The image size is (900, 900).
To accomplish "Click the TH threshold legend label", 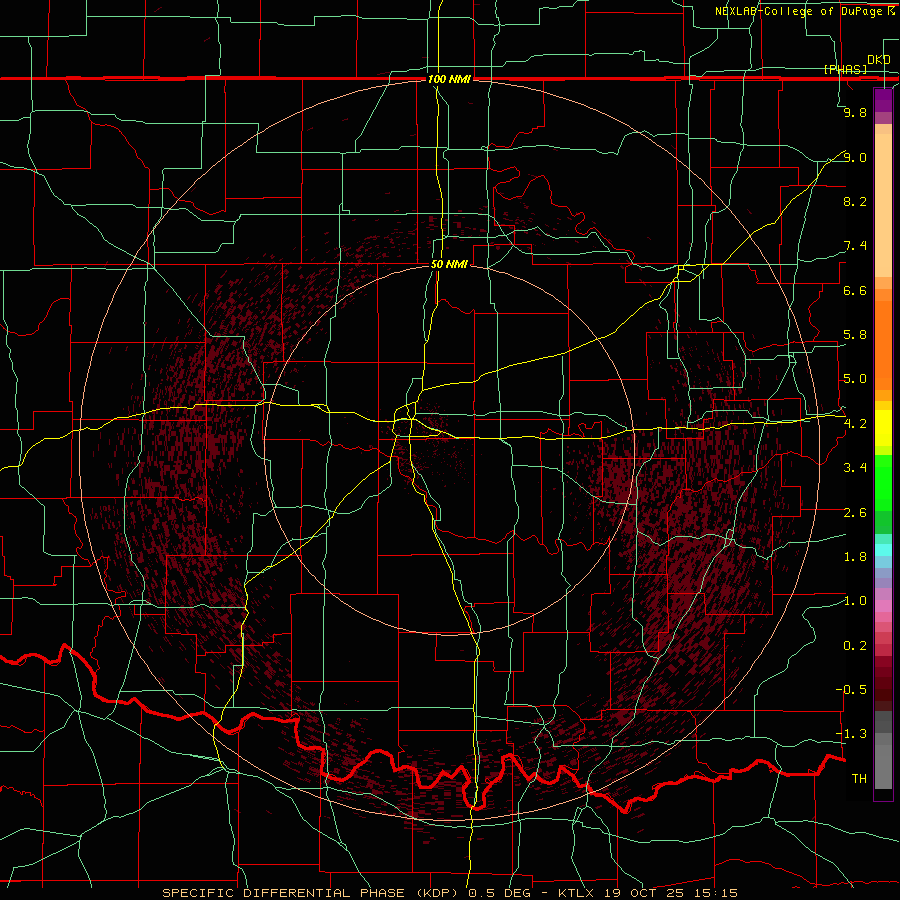I will [859, 779].
